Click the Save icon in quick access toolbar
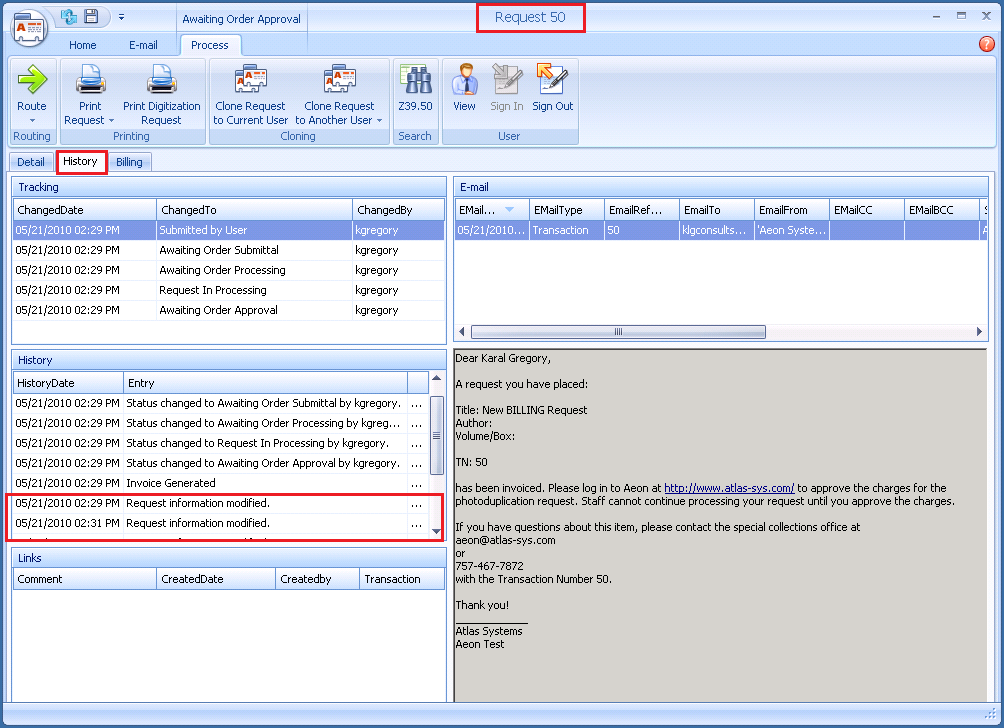Viewport: 1004px width, 728px height. pyautogui.click(x=90, y=15)
